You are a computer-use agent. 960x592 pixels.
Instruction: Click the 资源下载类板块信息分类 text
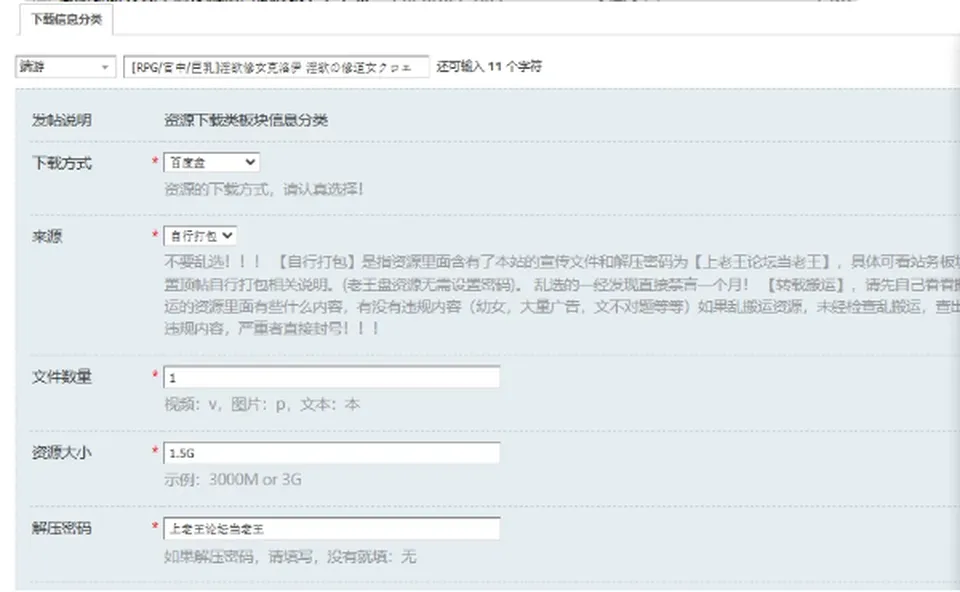coord(246,120)
